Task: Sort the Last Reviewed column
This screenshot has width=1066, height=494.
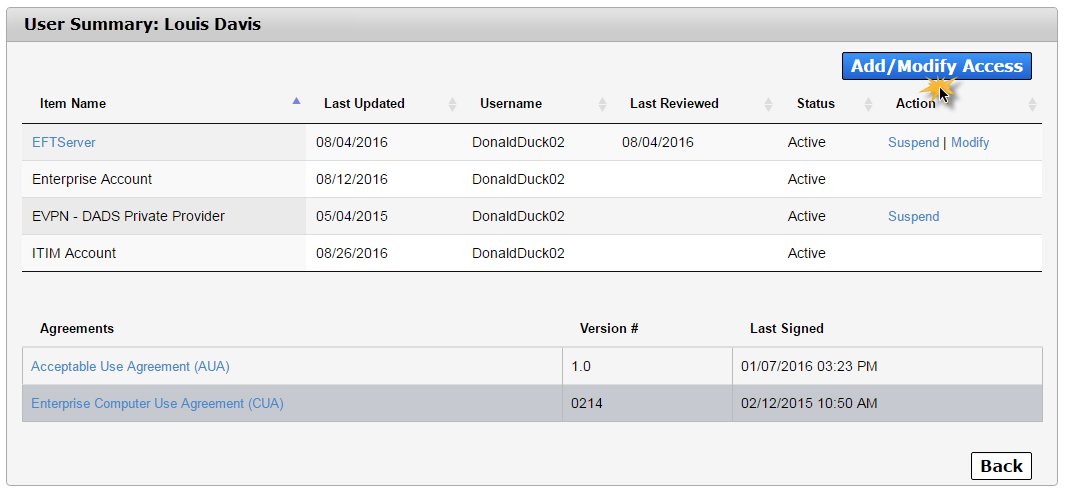Action: coord(768,104)
